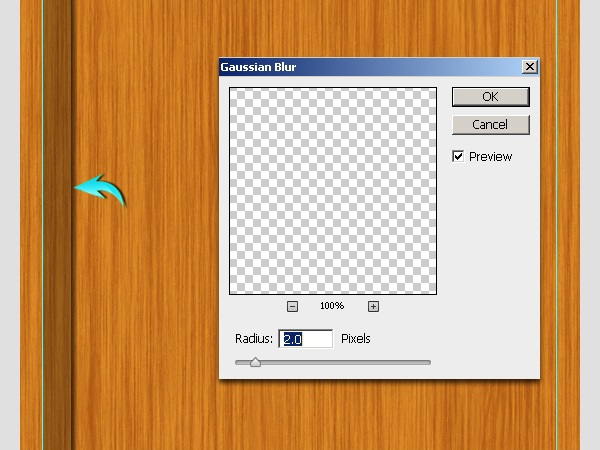Click the Radius value input field
The height and width of the screenshot is (450, 600).
[306, 339]
